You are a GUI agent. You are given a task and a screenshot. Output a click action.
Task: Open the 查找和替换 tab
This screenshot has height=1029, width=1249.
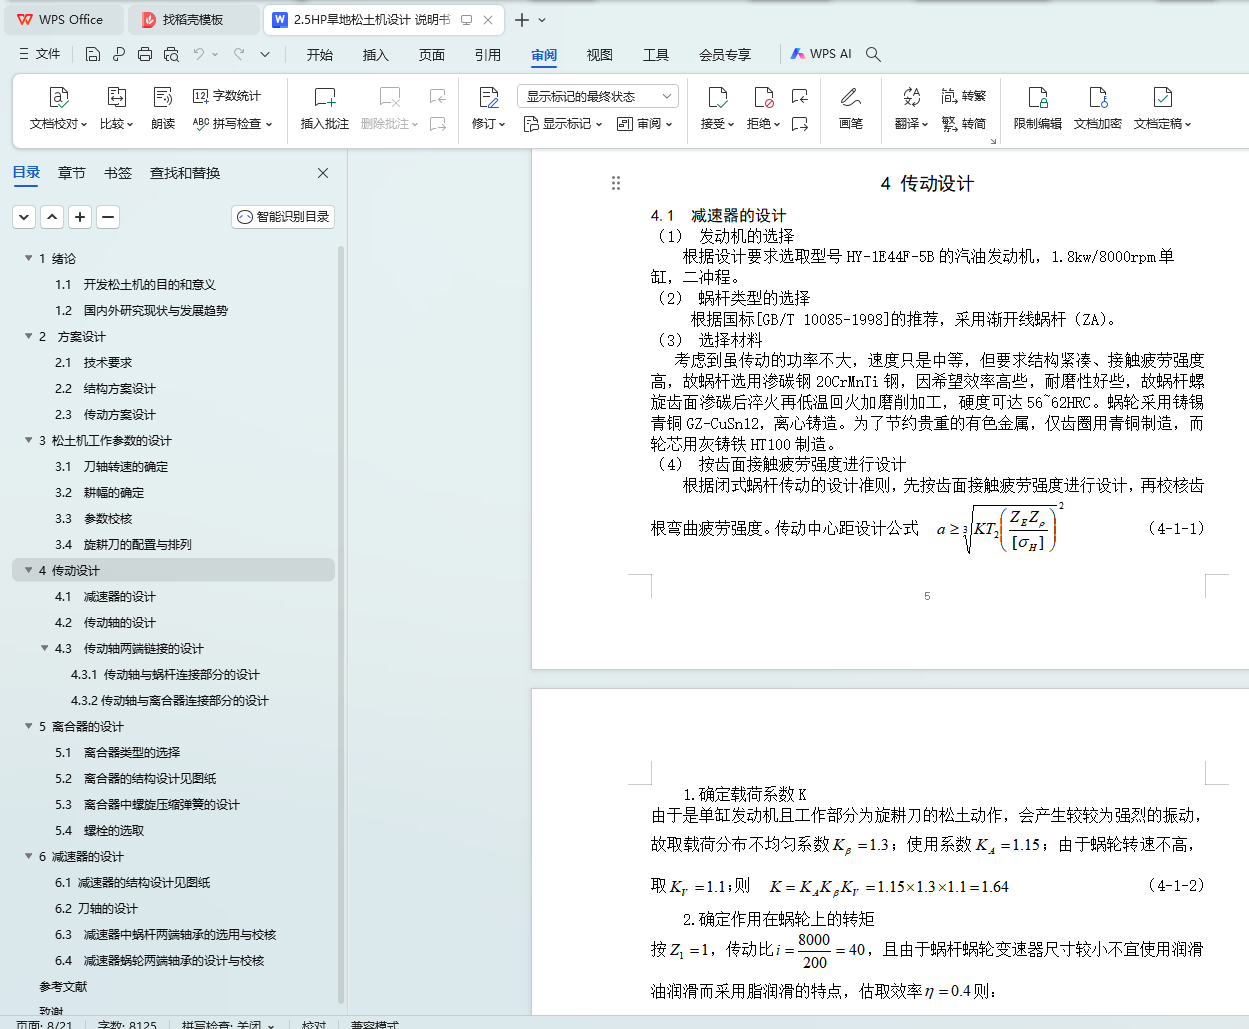click(185, 173)
